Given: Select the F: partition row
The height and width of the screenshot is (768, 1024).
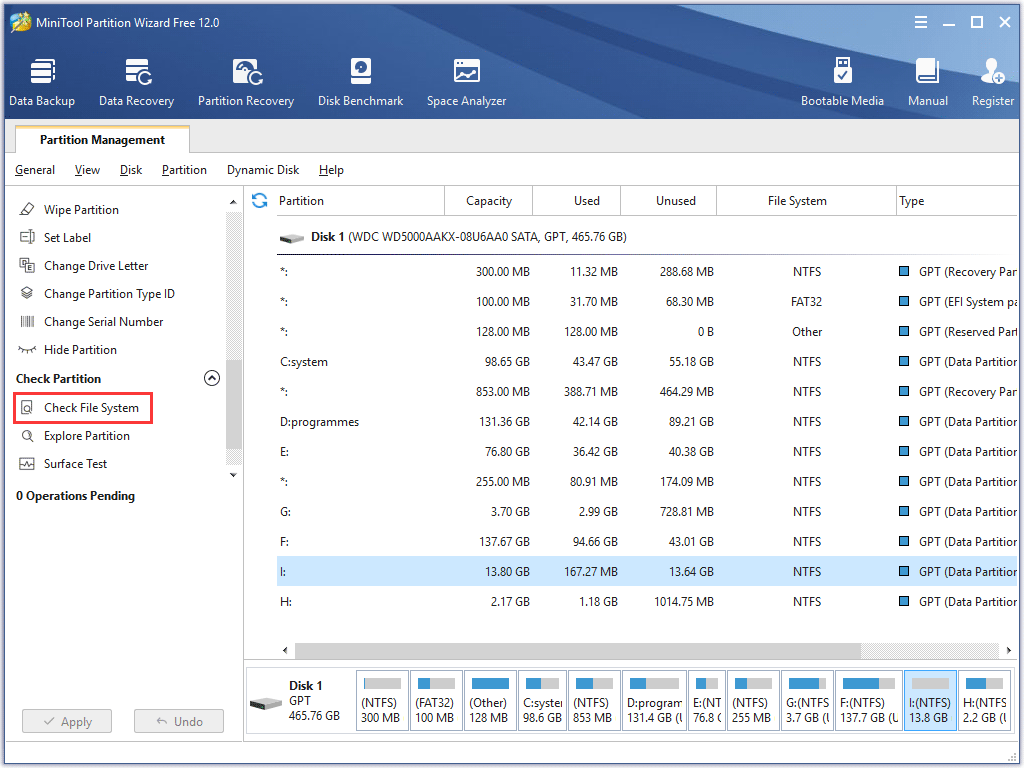Looking at the screenshot, I should click(647, 542).
